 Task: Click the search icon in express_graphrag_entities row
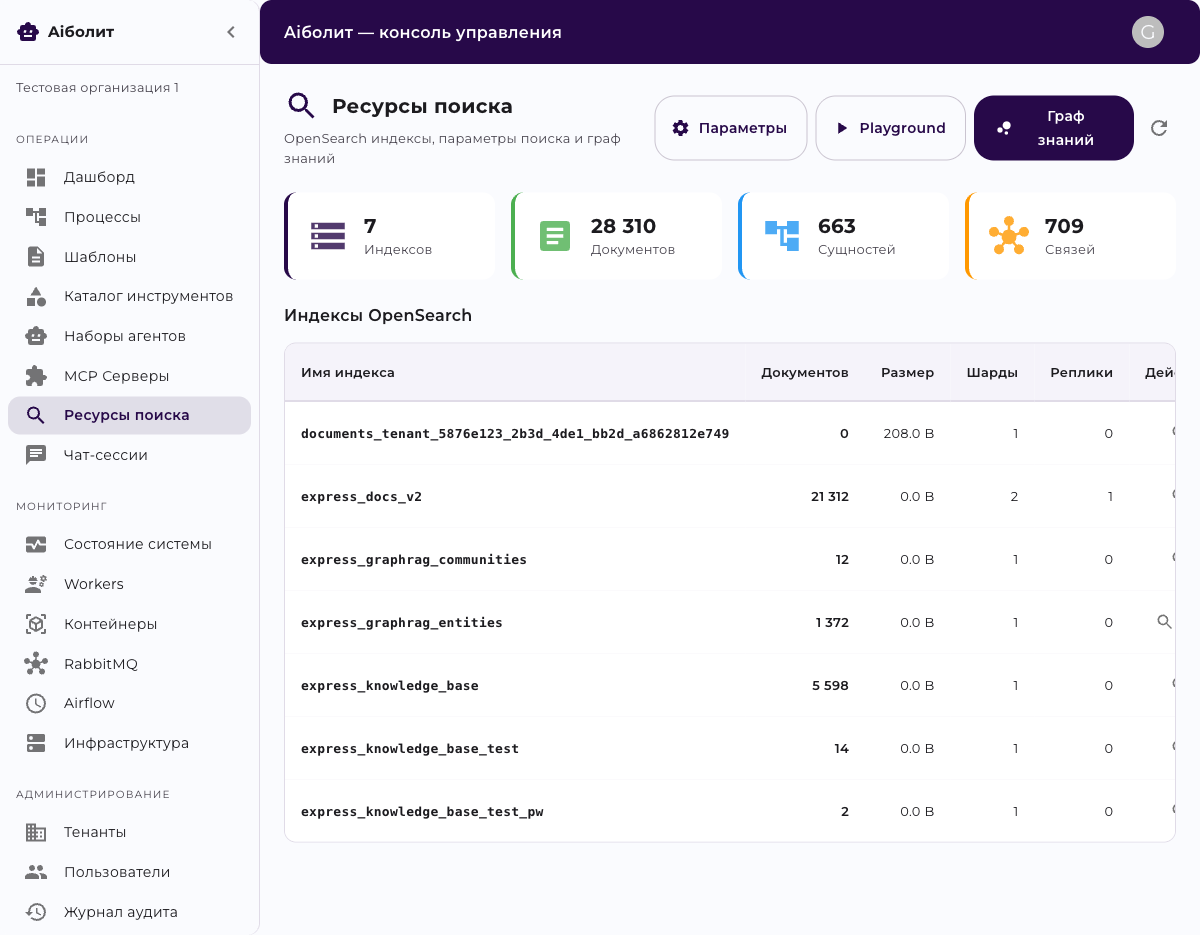1164,622
